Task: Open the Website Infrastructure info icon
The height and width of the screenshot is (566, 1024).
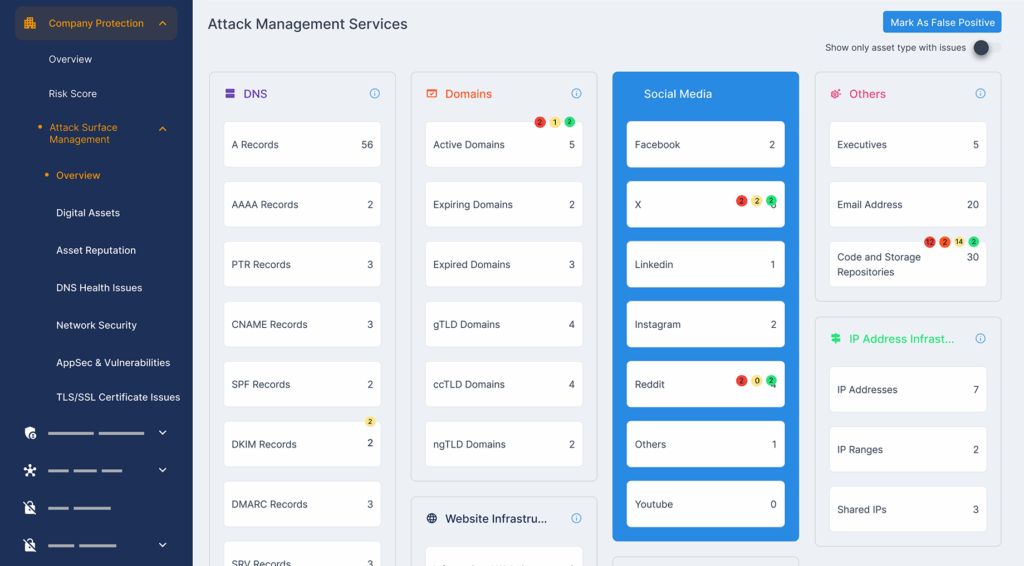Action: pos(576,518)
